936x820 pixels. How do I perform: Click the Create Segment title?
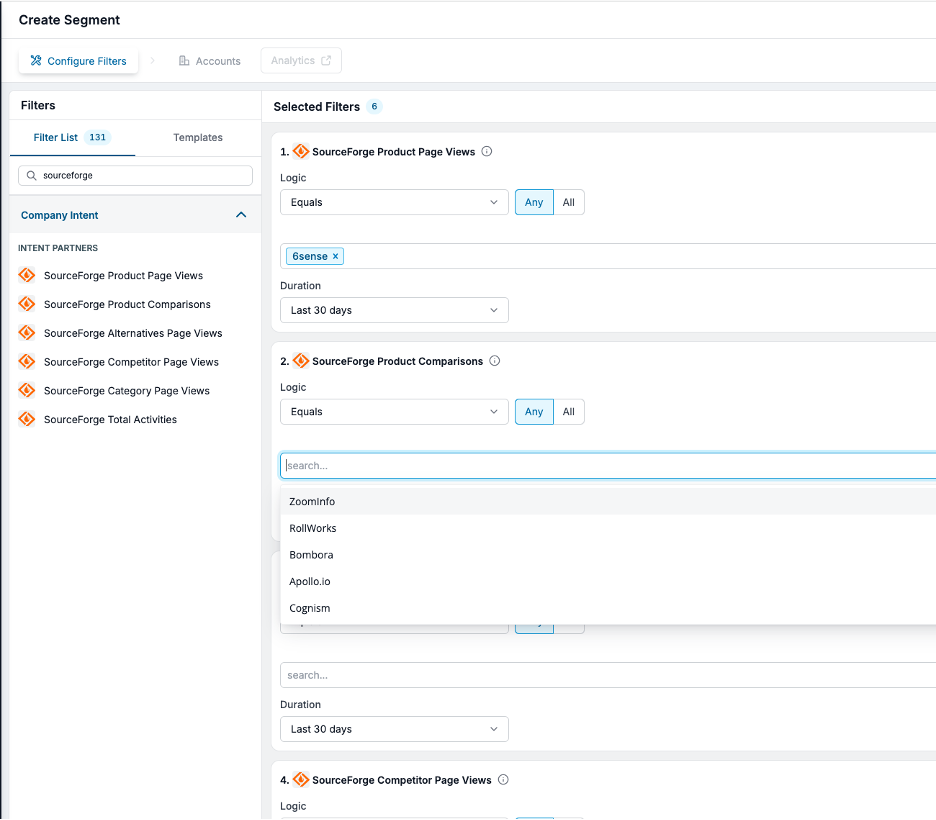point(69,20)
